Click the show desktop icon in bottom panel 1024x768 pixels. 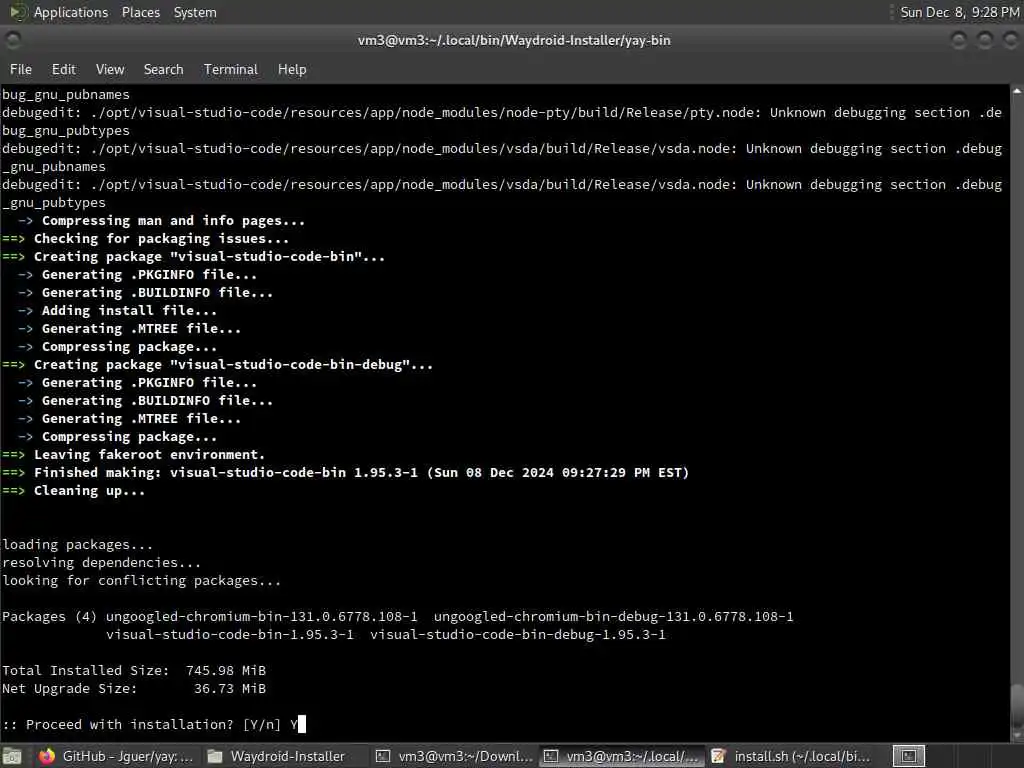(x=12, y=756)
